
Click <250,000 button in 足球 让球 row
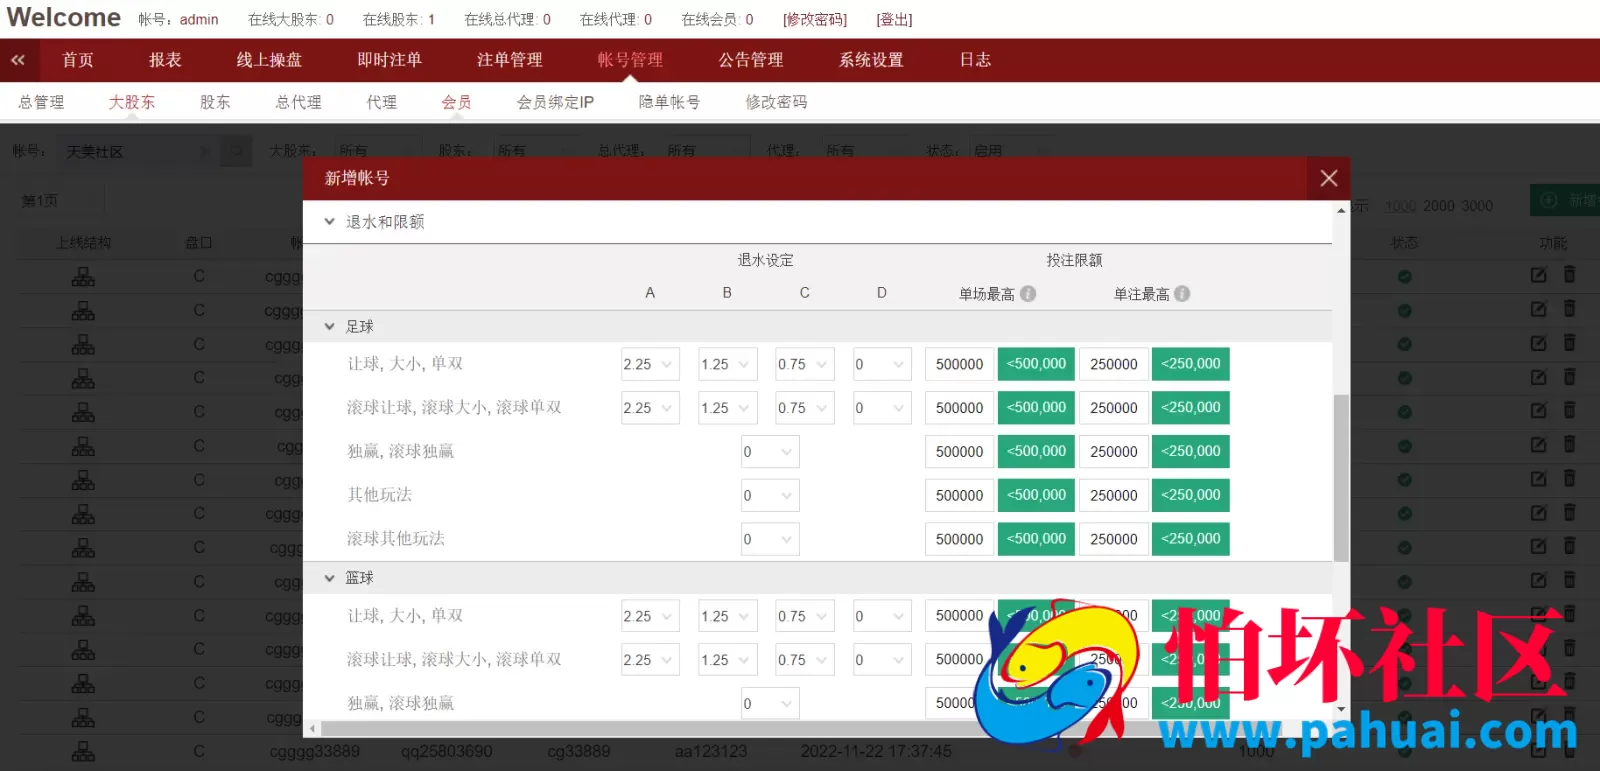[1191, 364]
